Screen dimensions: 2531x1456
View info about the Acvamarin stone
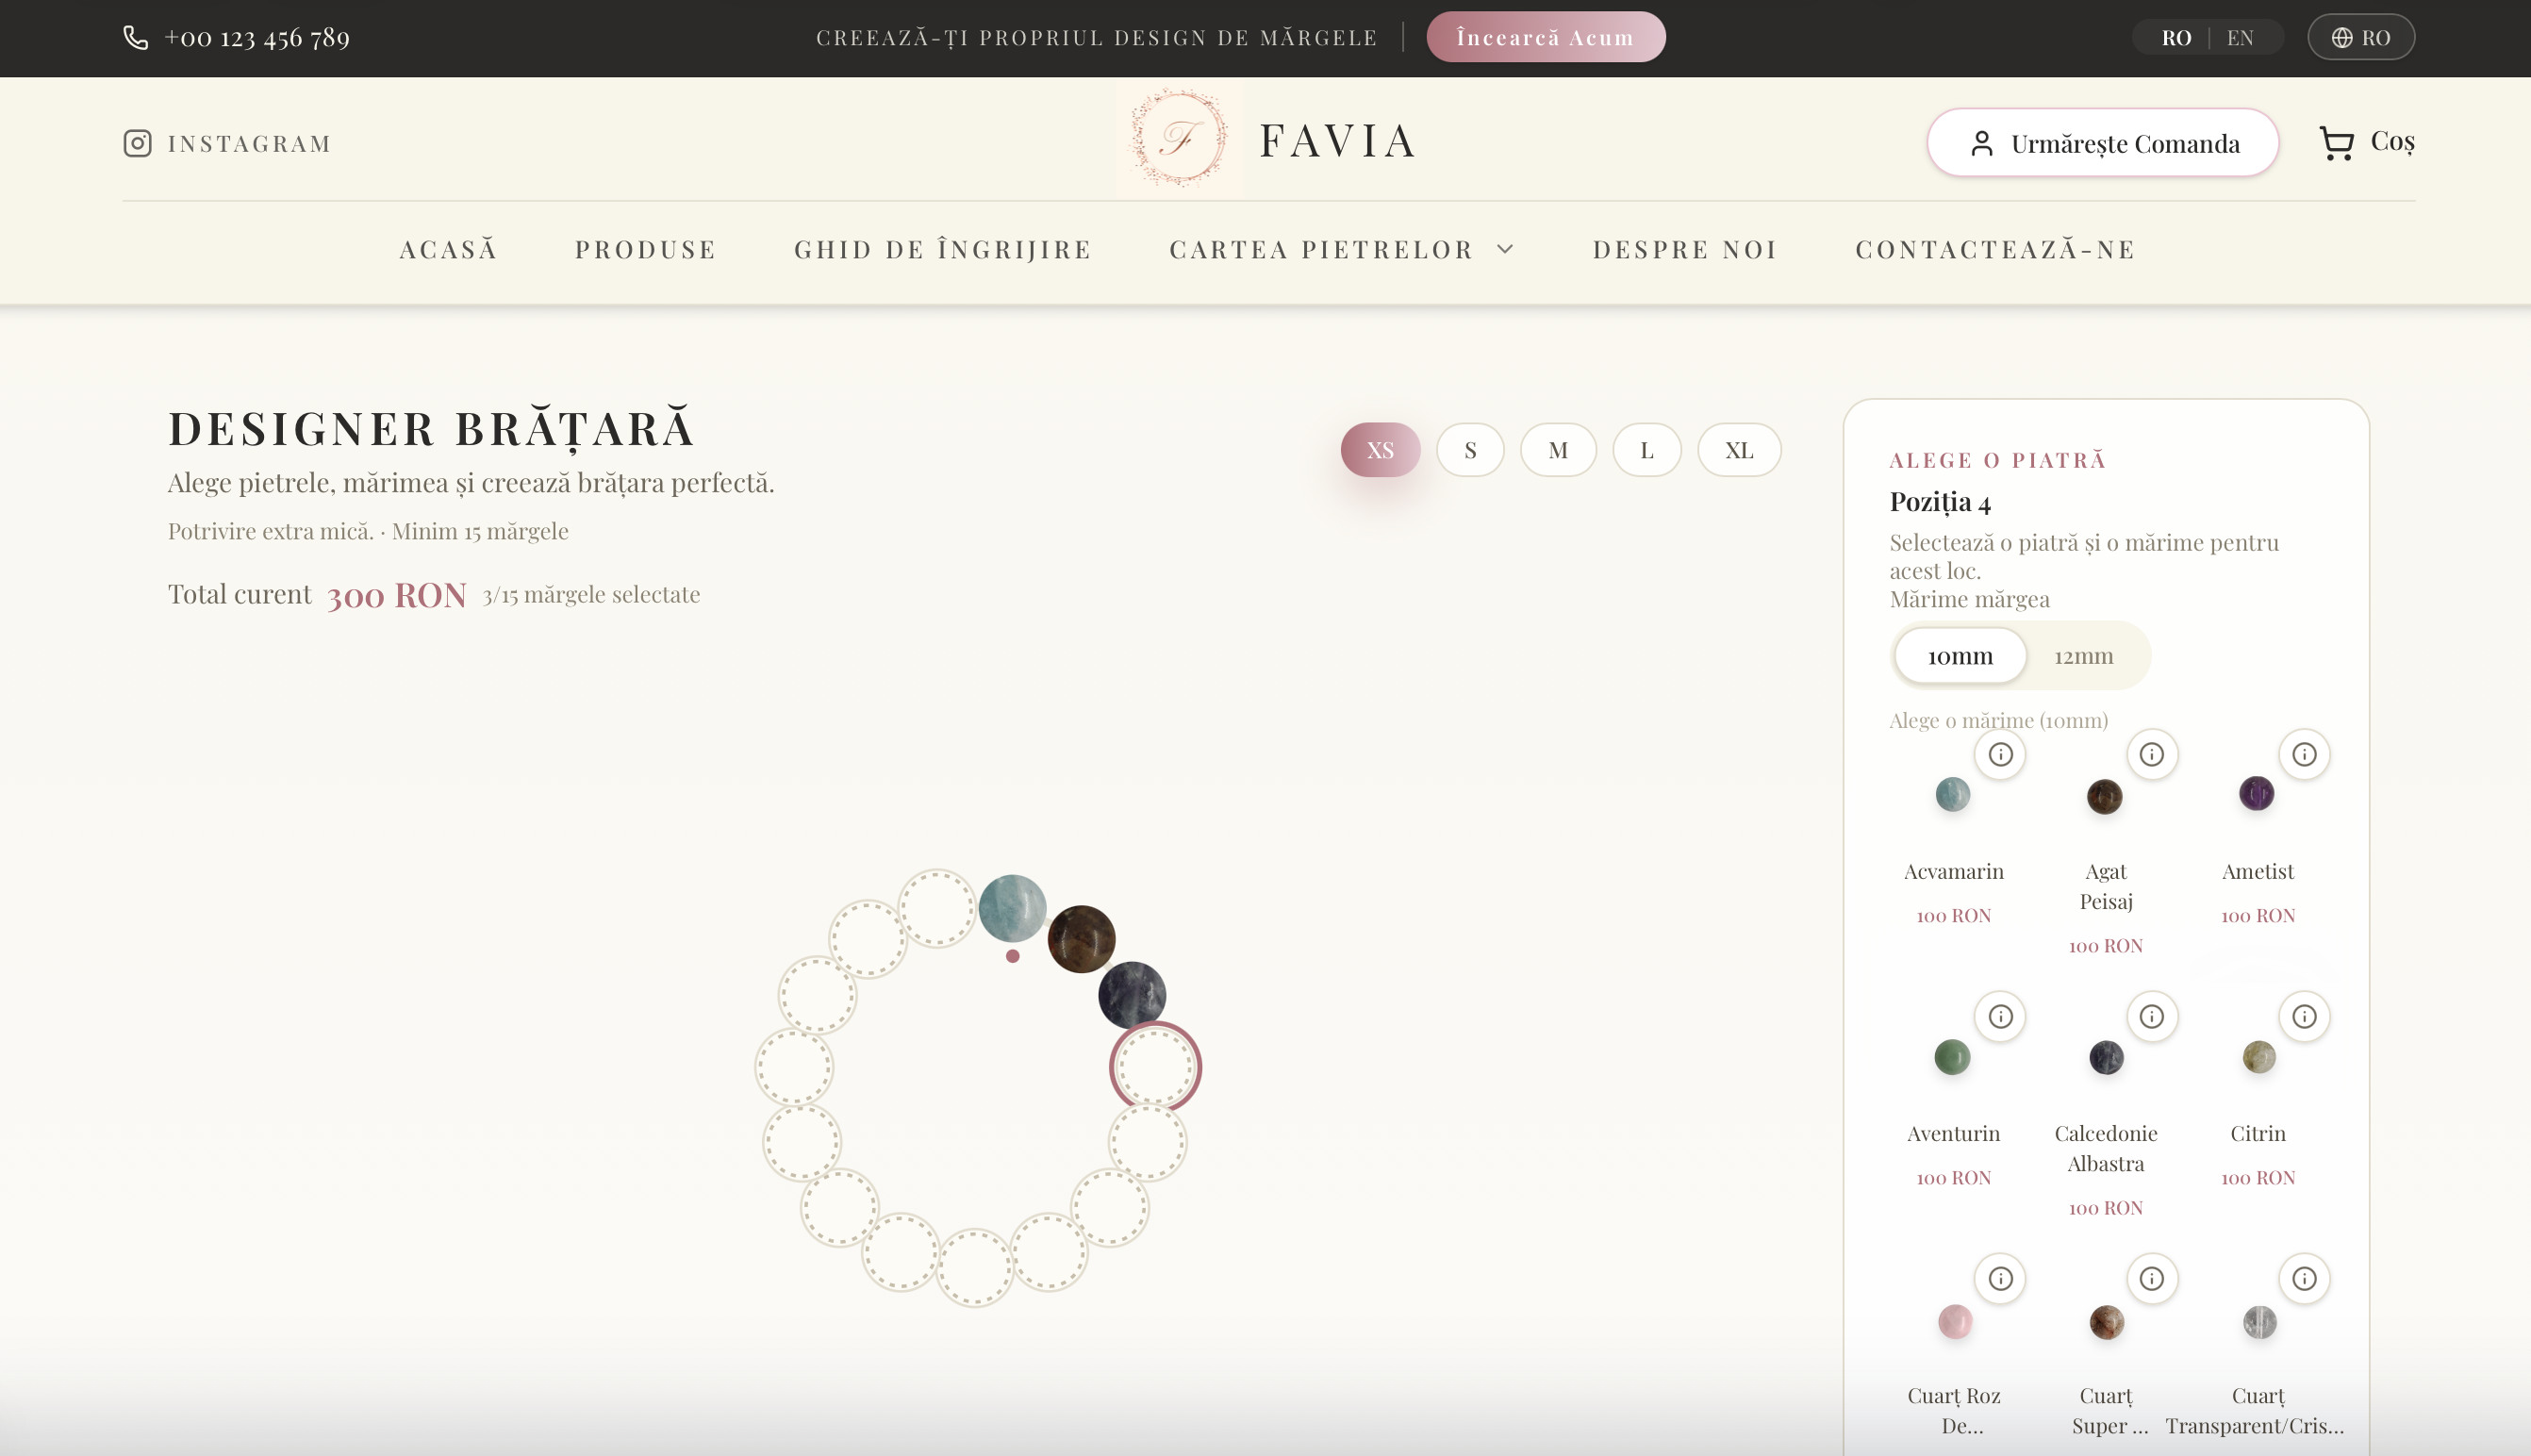2000,755
